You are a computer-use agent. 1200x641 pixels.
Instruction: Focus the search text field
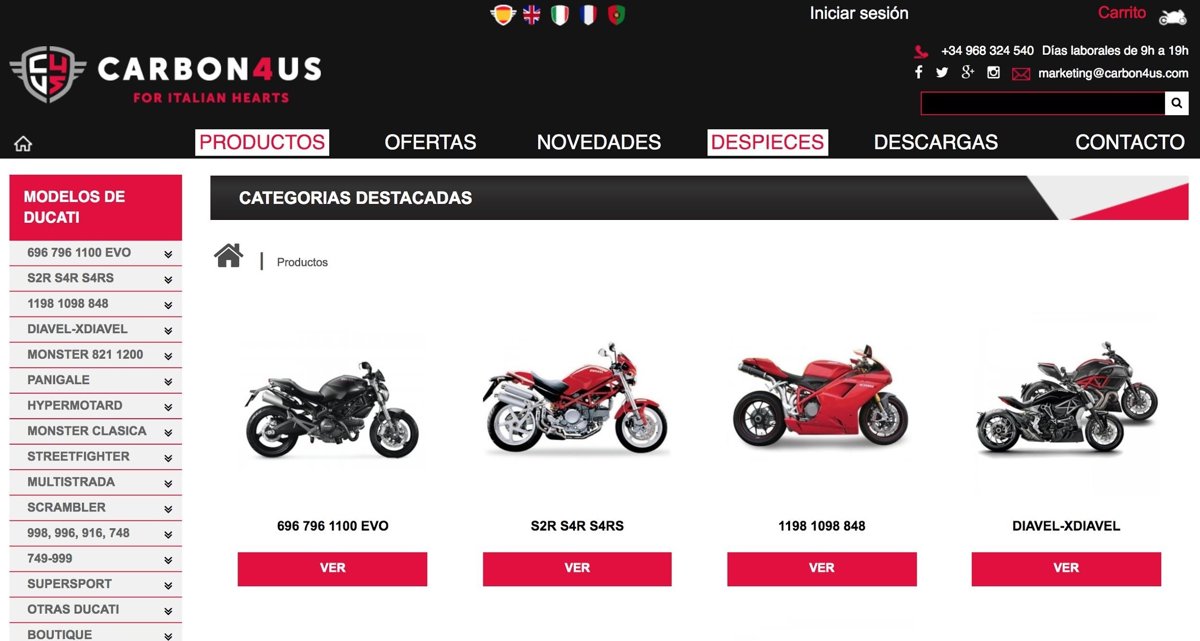[x=1043, y=103]
